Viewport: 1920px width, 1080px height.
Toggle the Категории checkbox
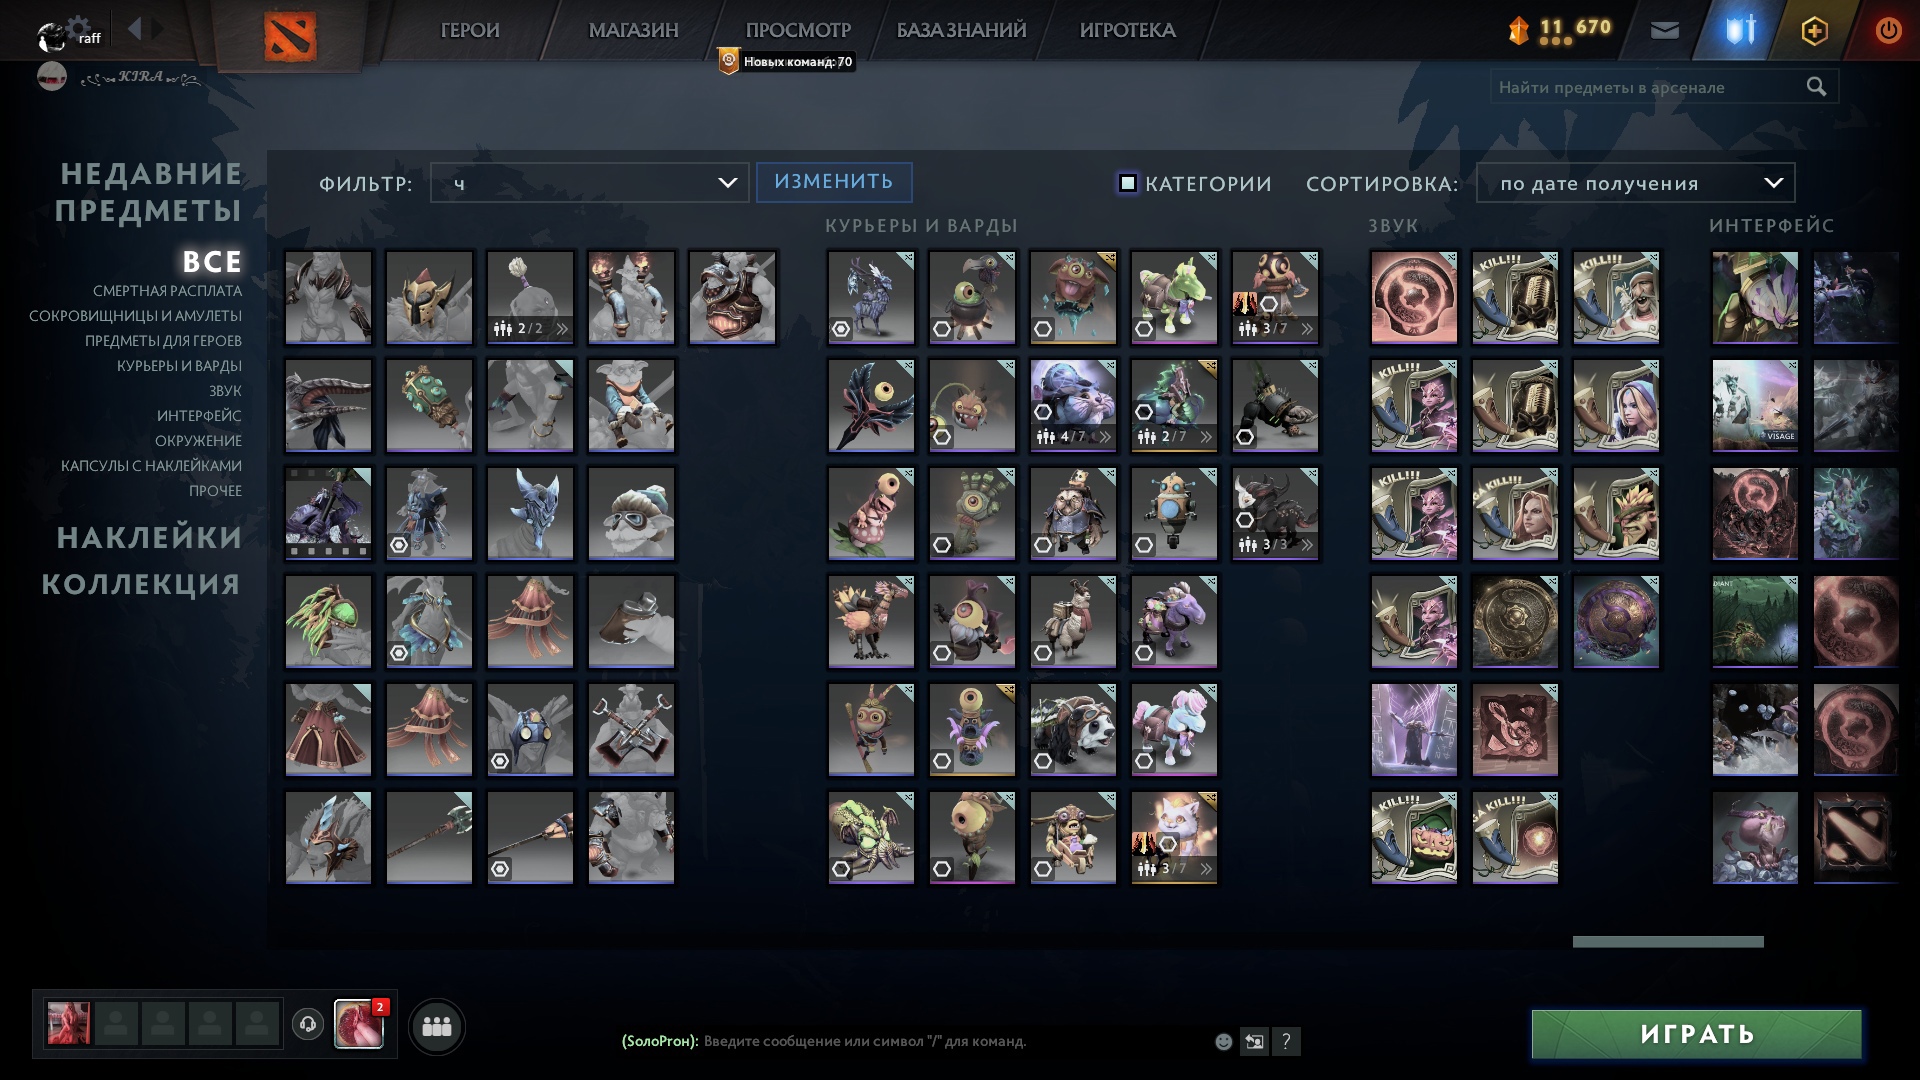click(1127, 183)
